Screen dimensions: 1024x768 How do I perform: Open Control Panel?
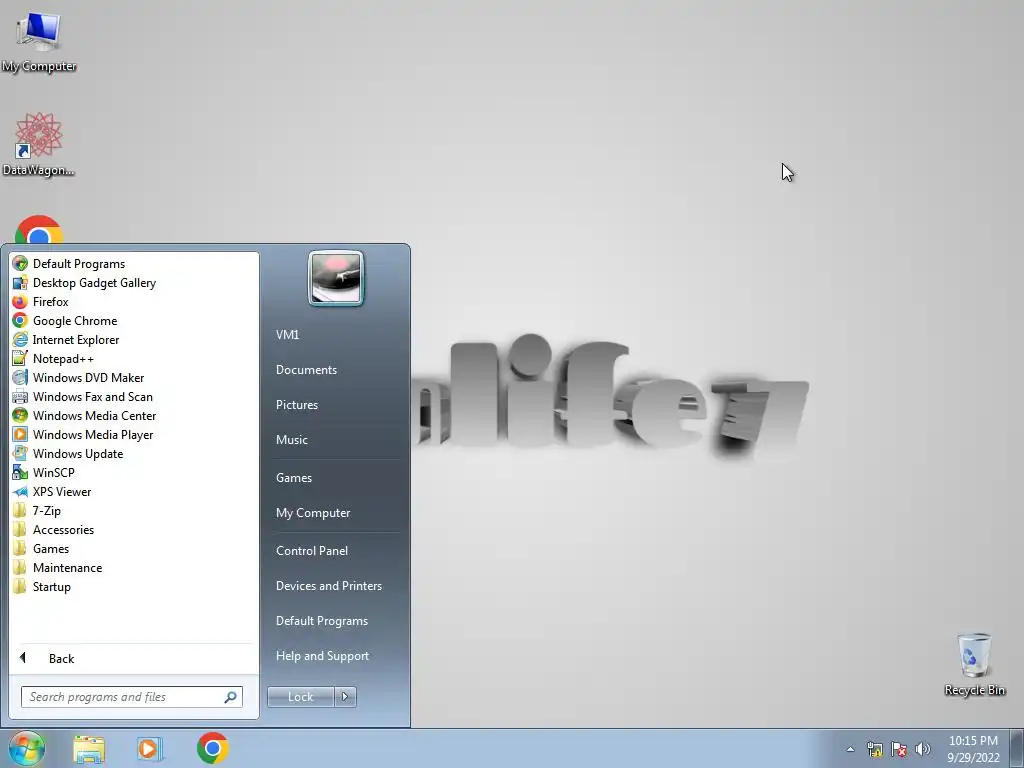312,551
